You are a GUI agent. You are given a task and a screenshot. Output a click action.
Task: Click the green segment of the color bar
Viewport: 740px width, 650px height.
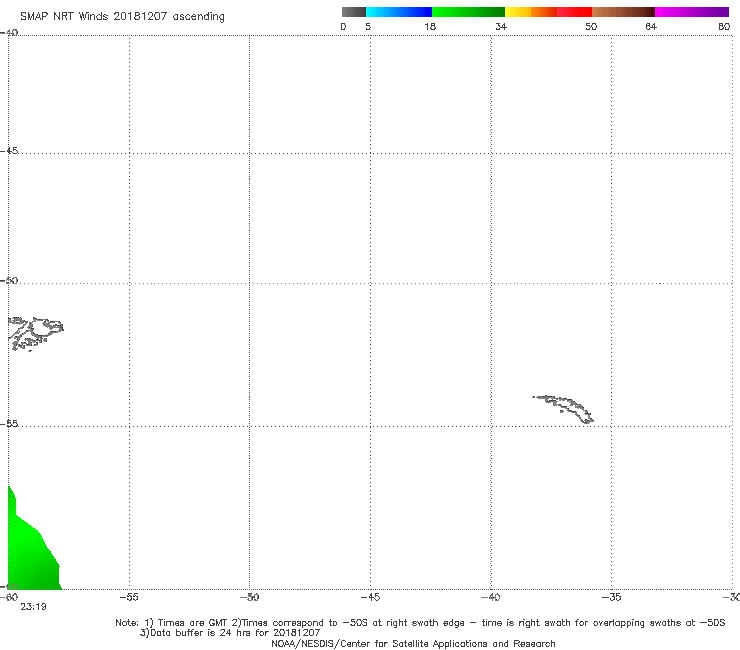tap(468, 12)
